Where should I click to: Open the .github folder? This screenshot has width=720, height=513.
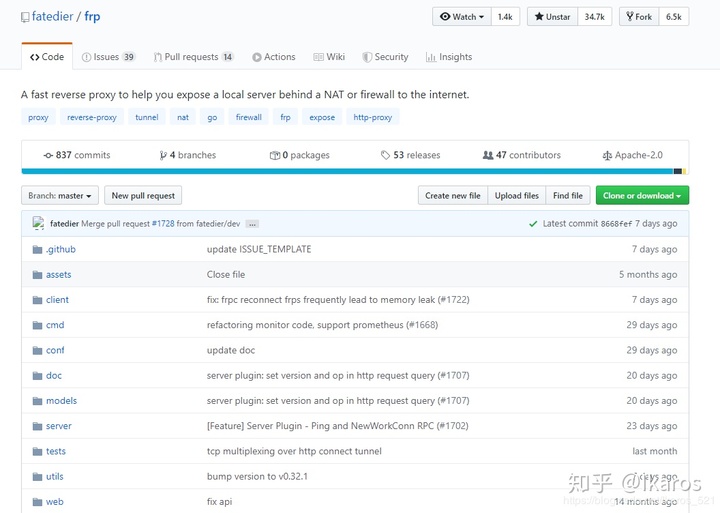(x=61, y=249)
